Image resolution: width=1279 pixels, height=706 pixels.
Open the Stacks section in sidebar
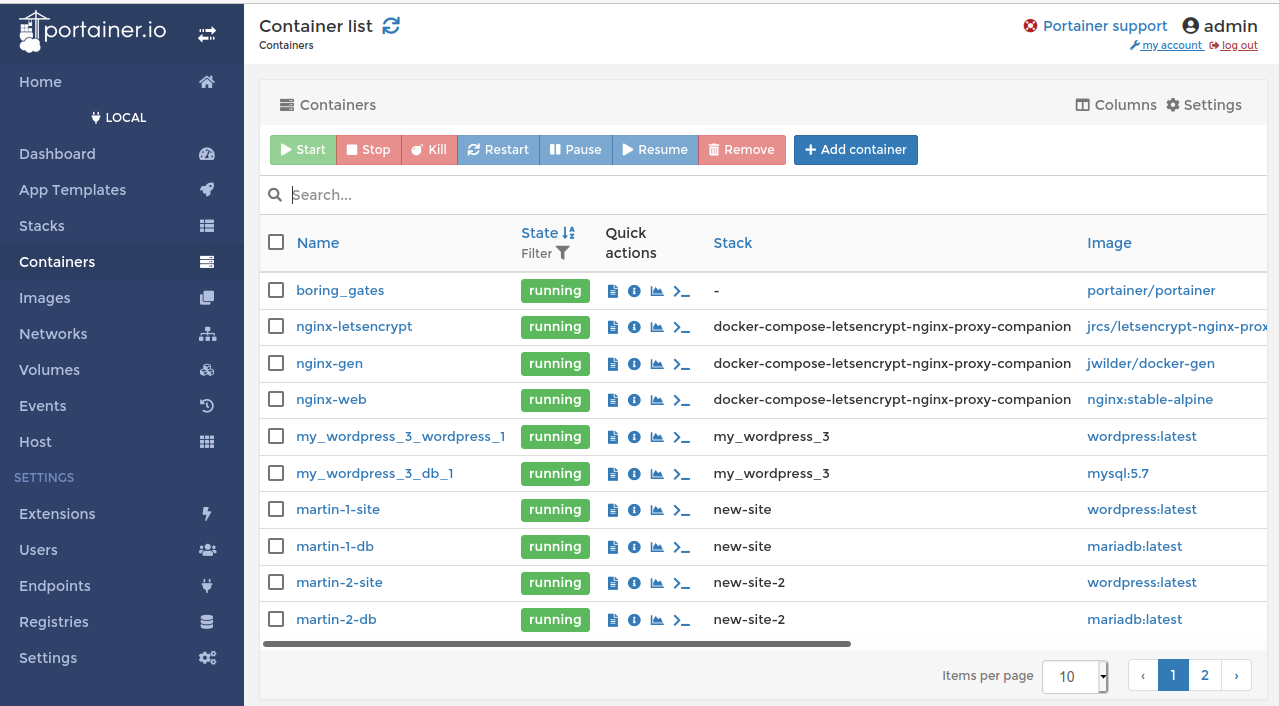pos(44,225)
